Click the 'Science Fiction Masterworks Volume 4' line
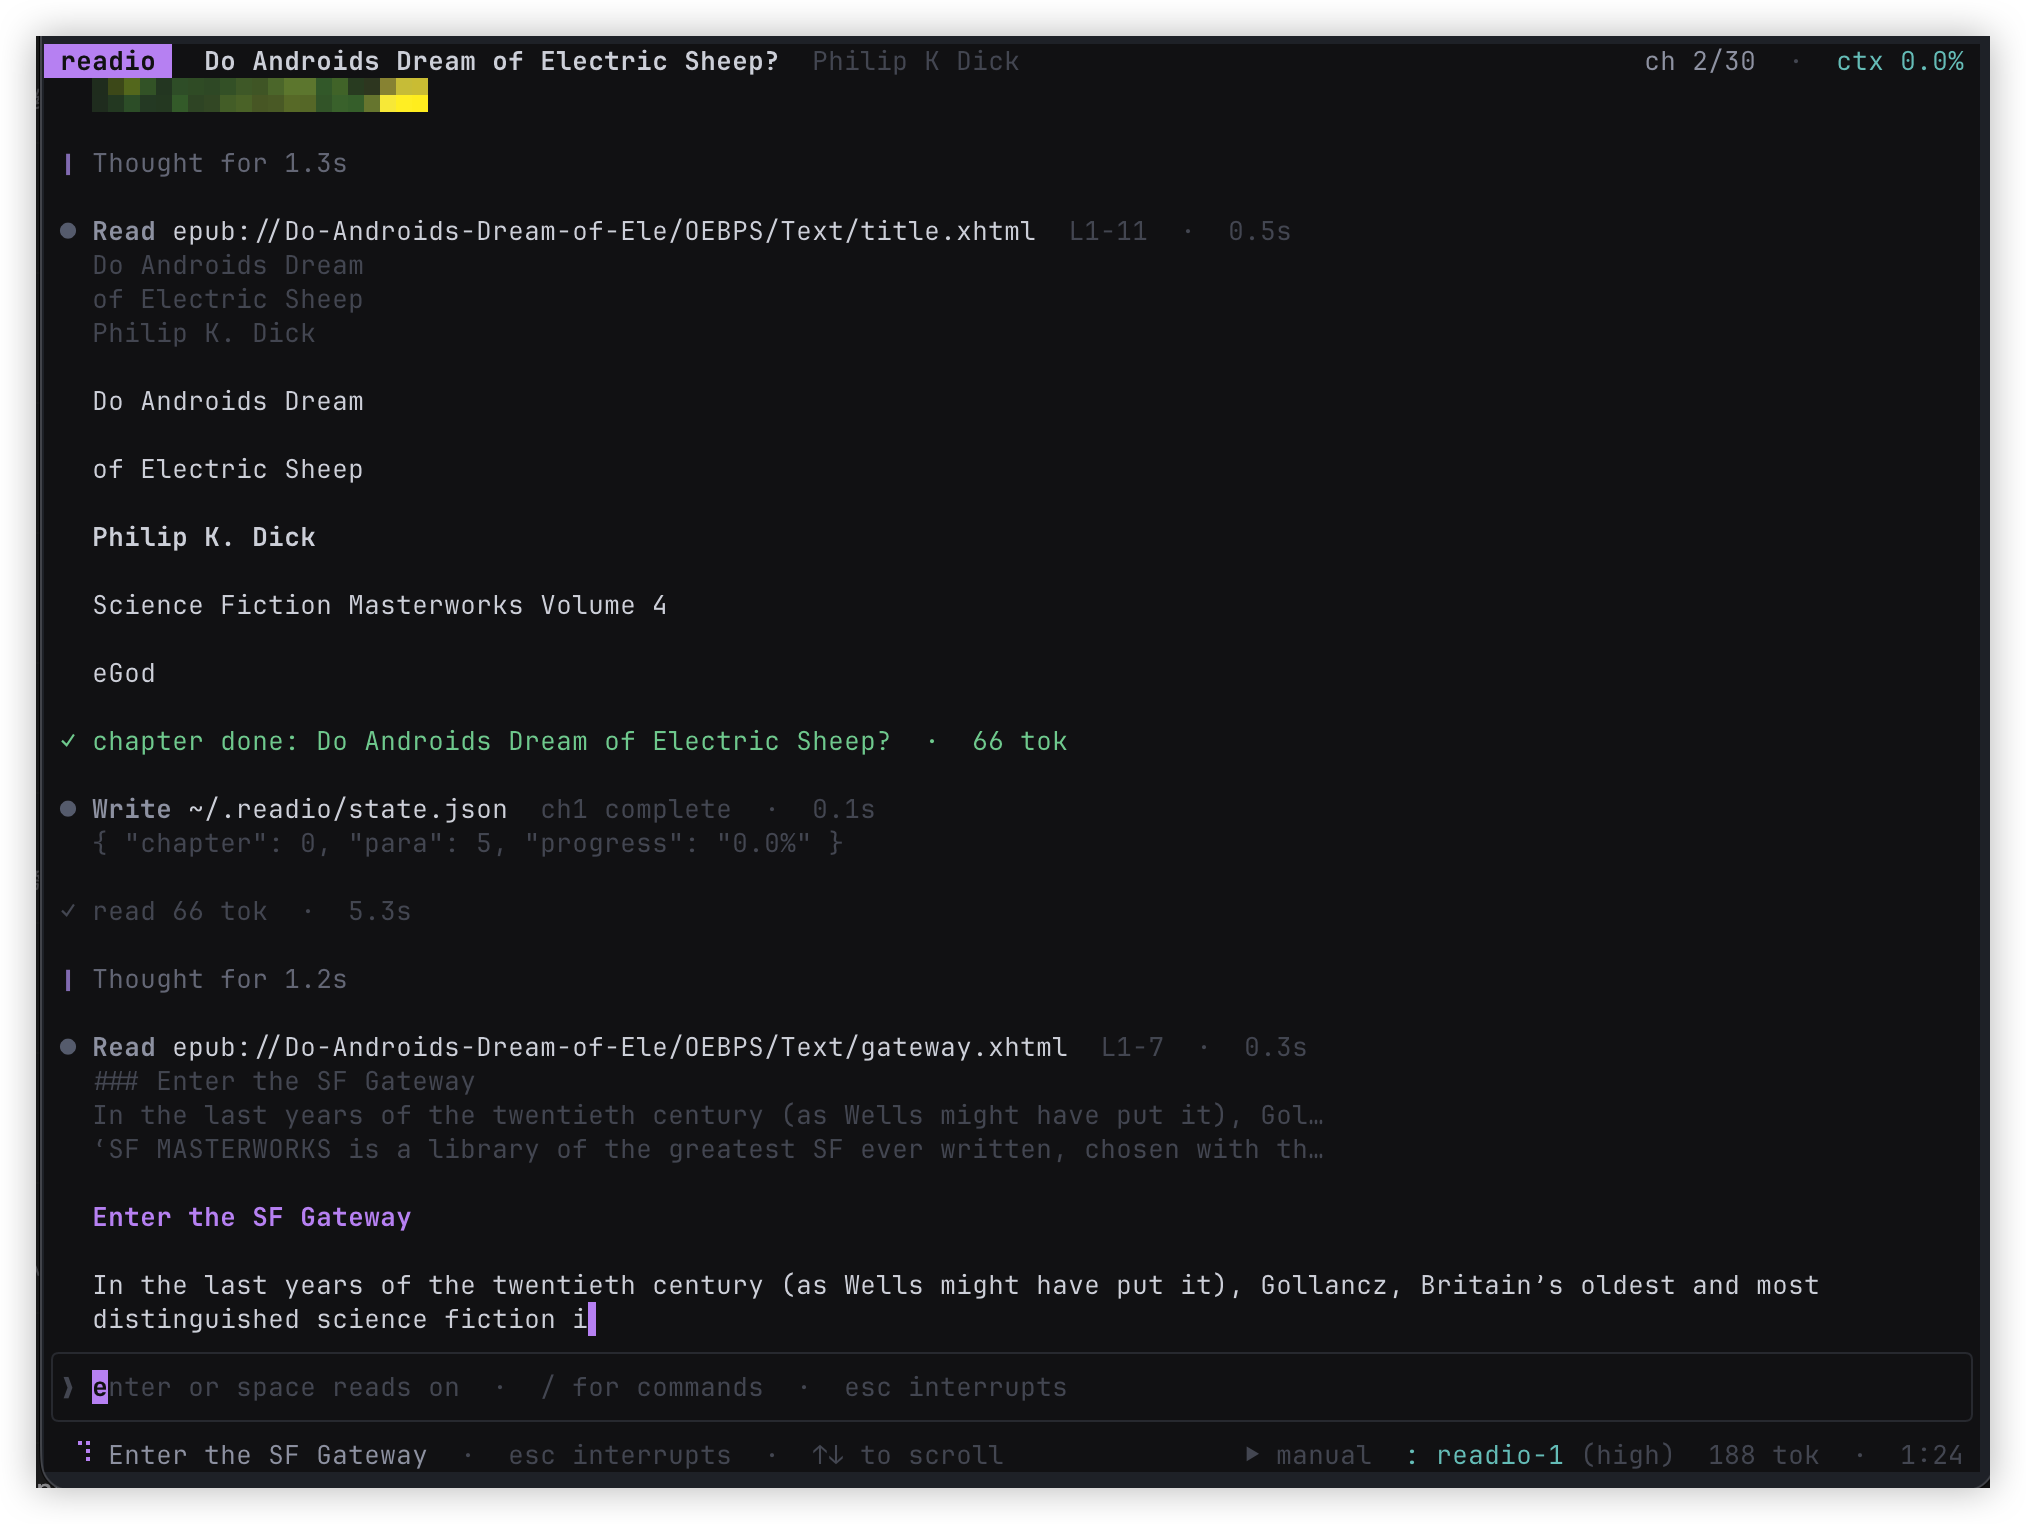The image size is (2026, 1524). tap(379, 605)
